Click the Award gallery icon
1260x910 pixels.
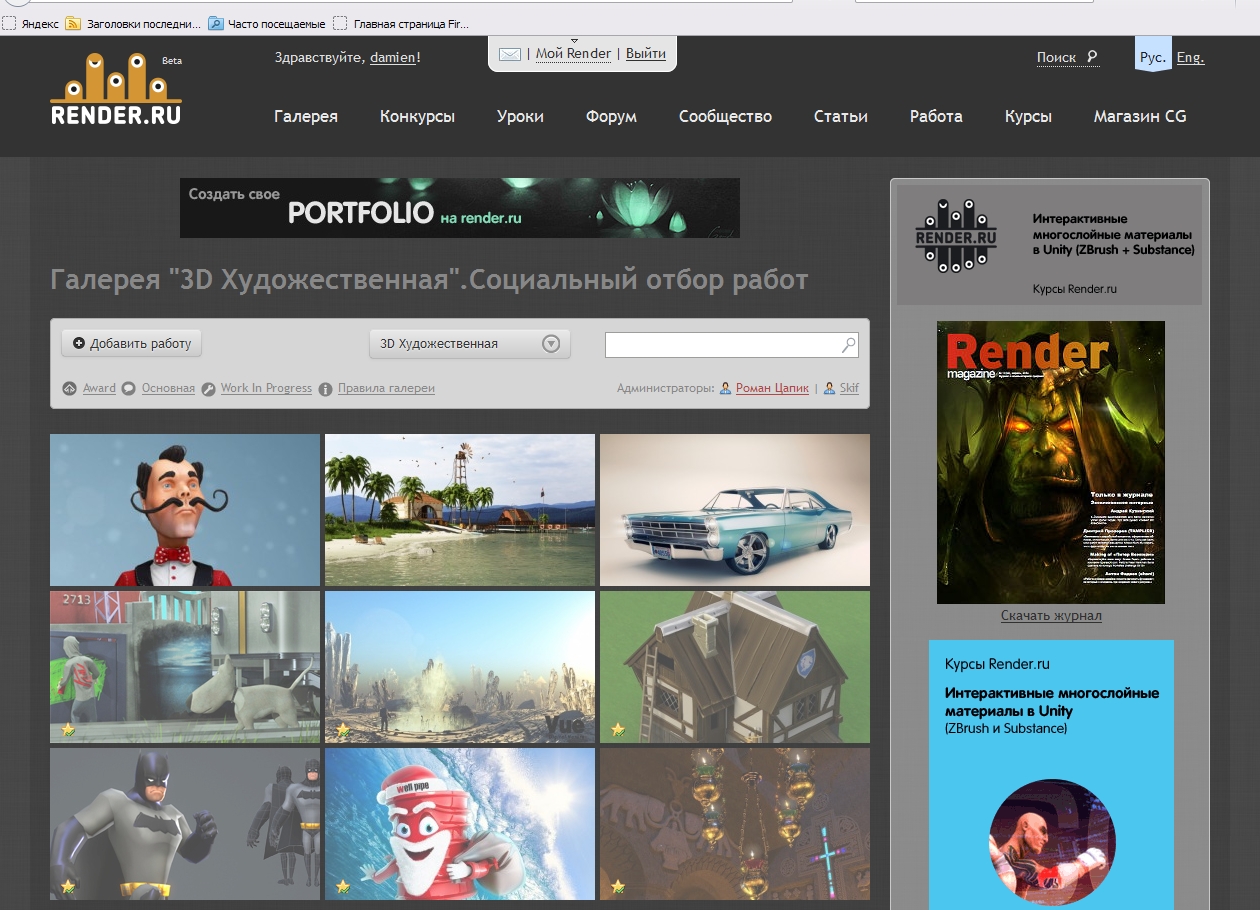coord(69,389)
